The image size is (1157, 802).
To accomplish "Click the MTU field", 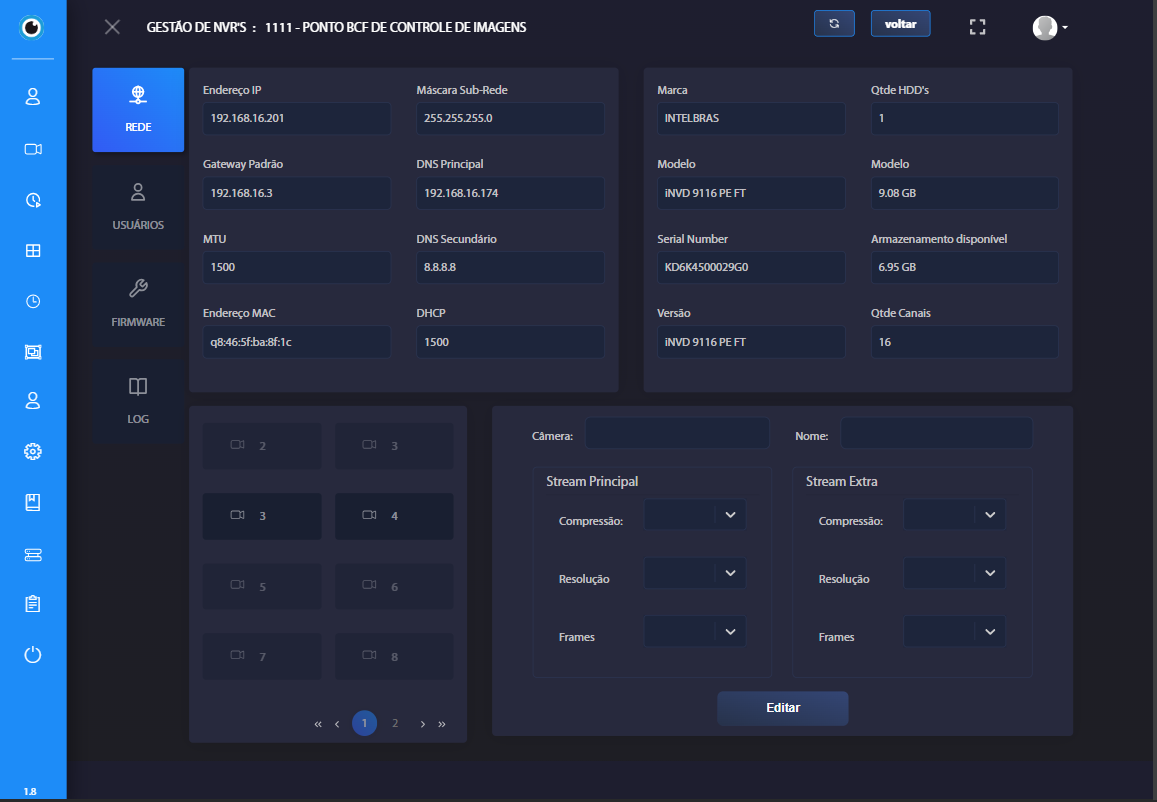I will point(297,267).
